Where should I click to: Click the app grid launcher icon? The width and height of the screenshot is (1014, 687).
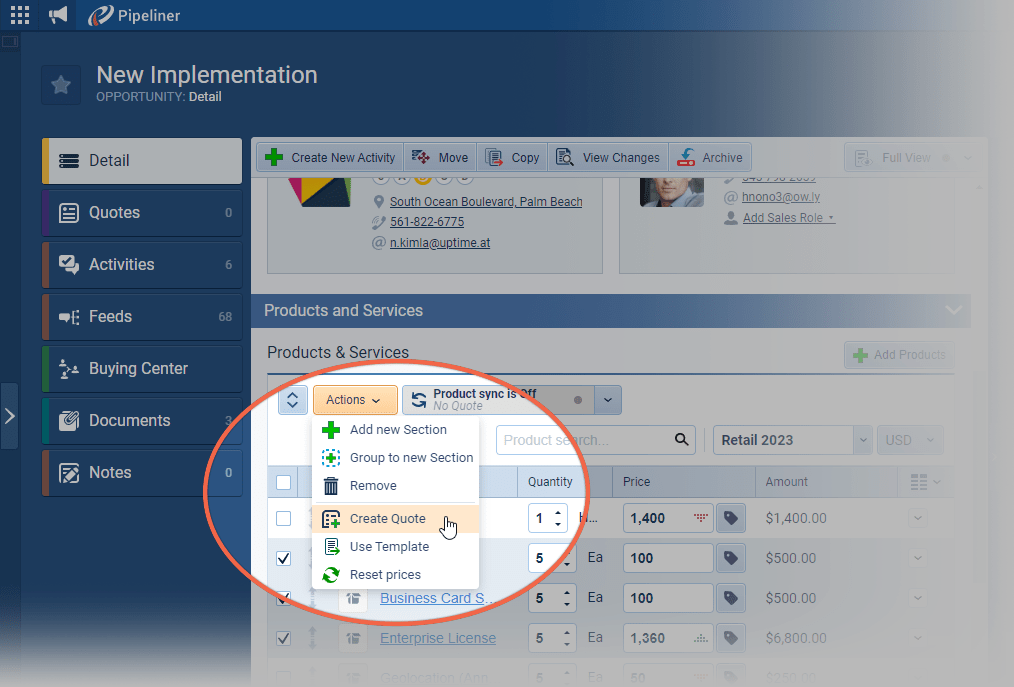(20, 15)
